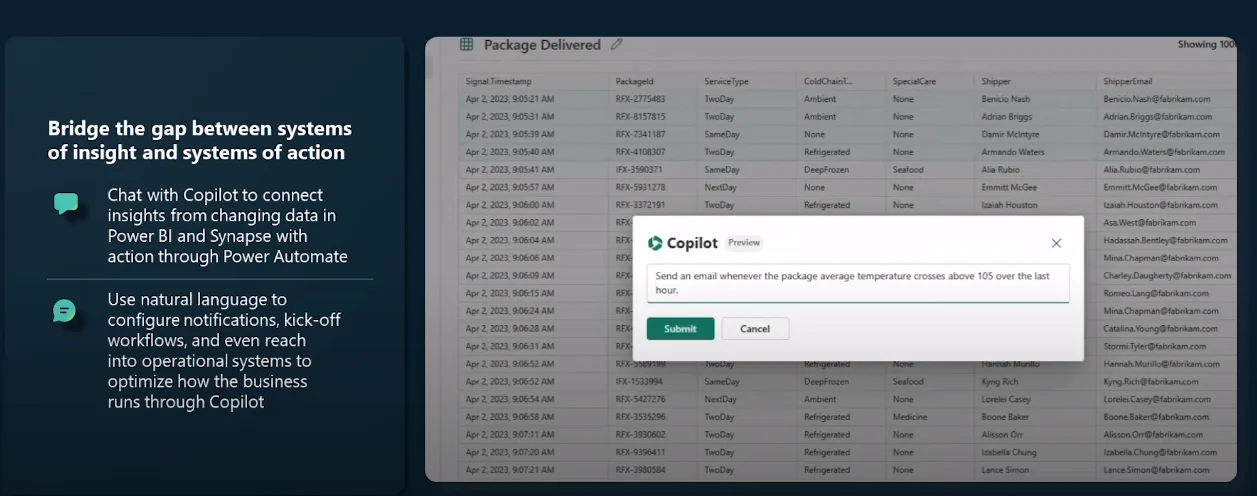Click timestamp Apr 2, 2023, 9:05:21 AM
Screen dimensions: 1257x496
[510, 99]
